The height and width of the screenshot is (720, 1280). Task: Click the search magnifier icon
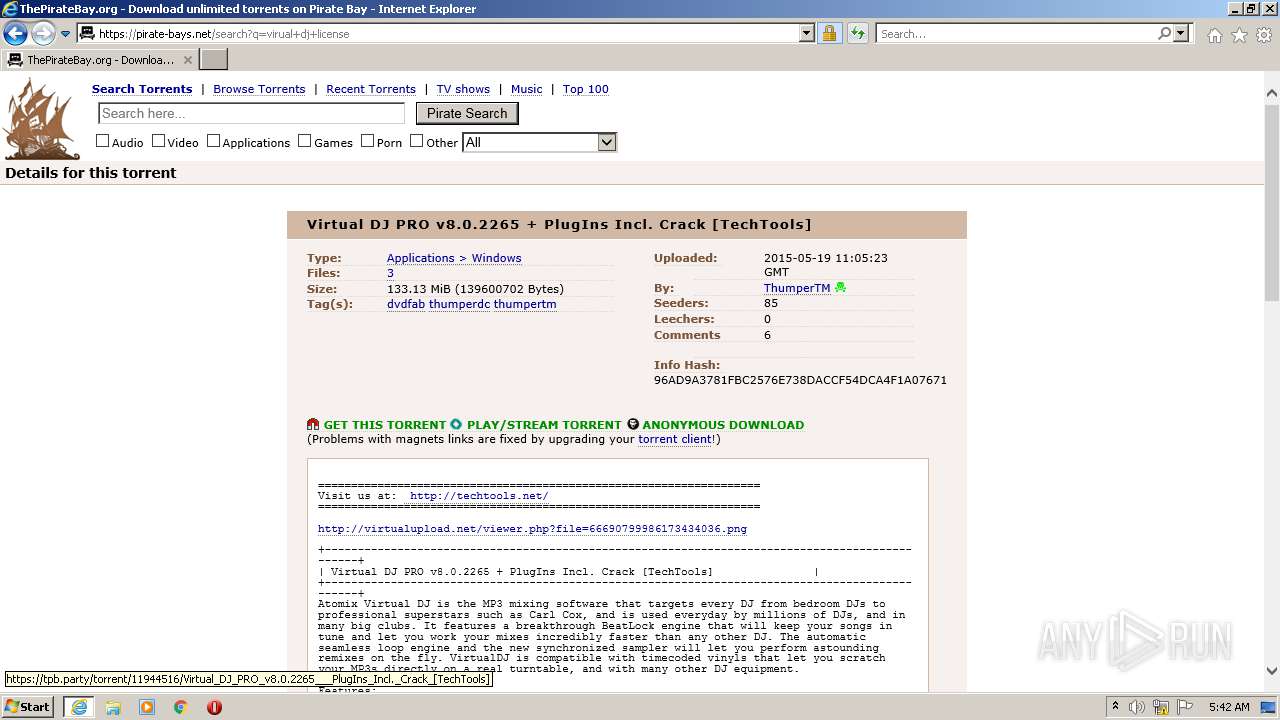click(x=1164, y=34)
